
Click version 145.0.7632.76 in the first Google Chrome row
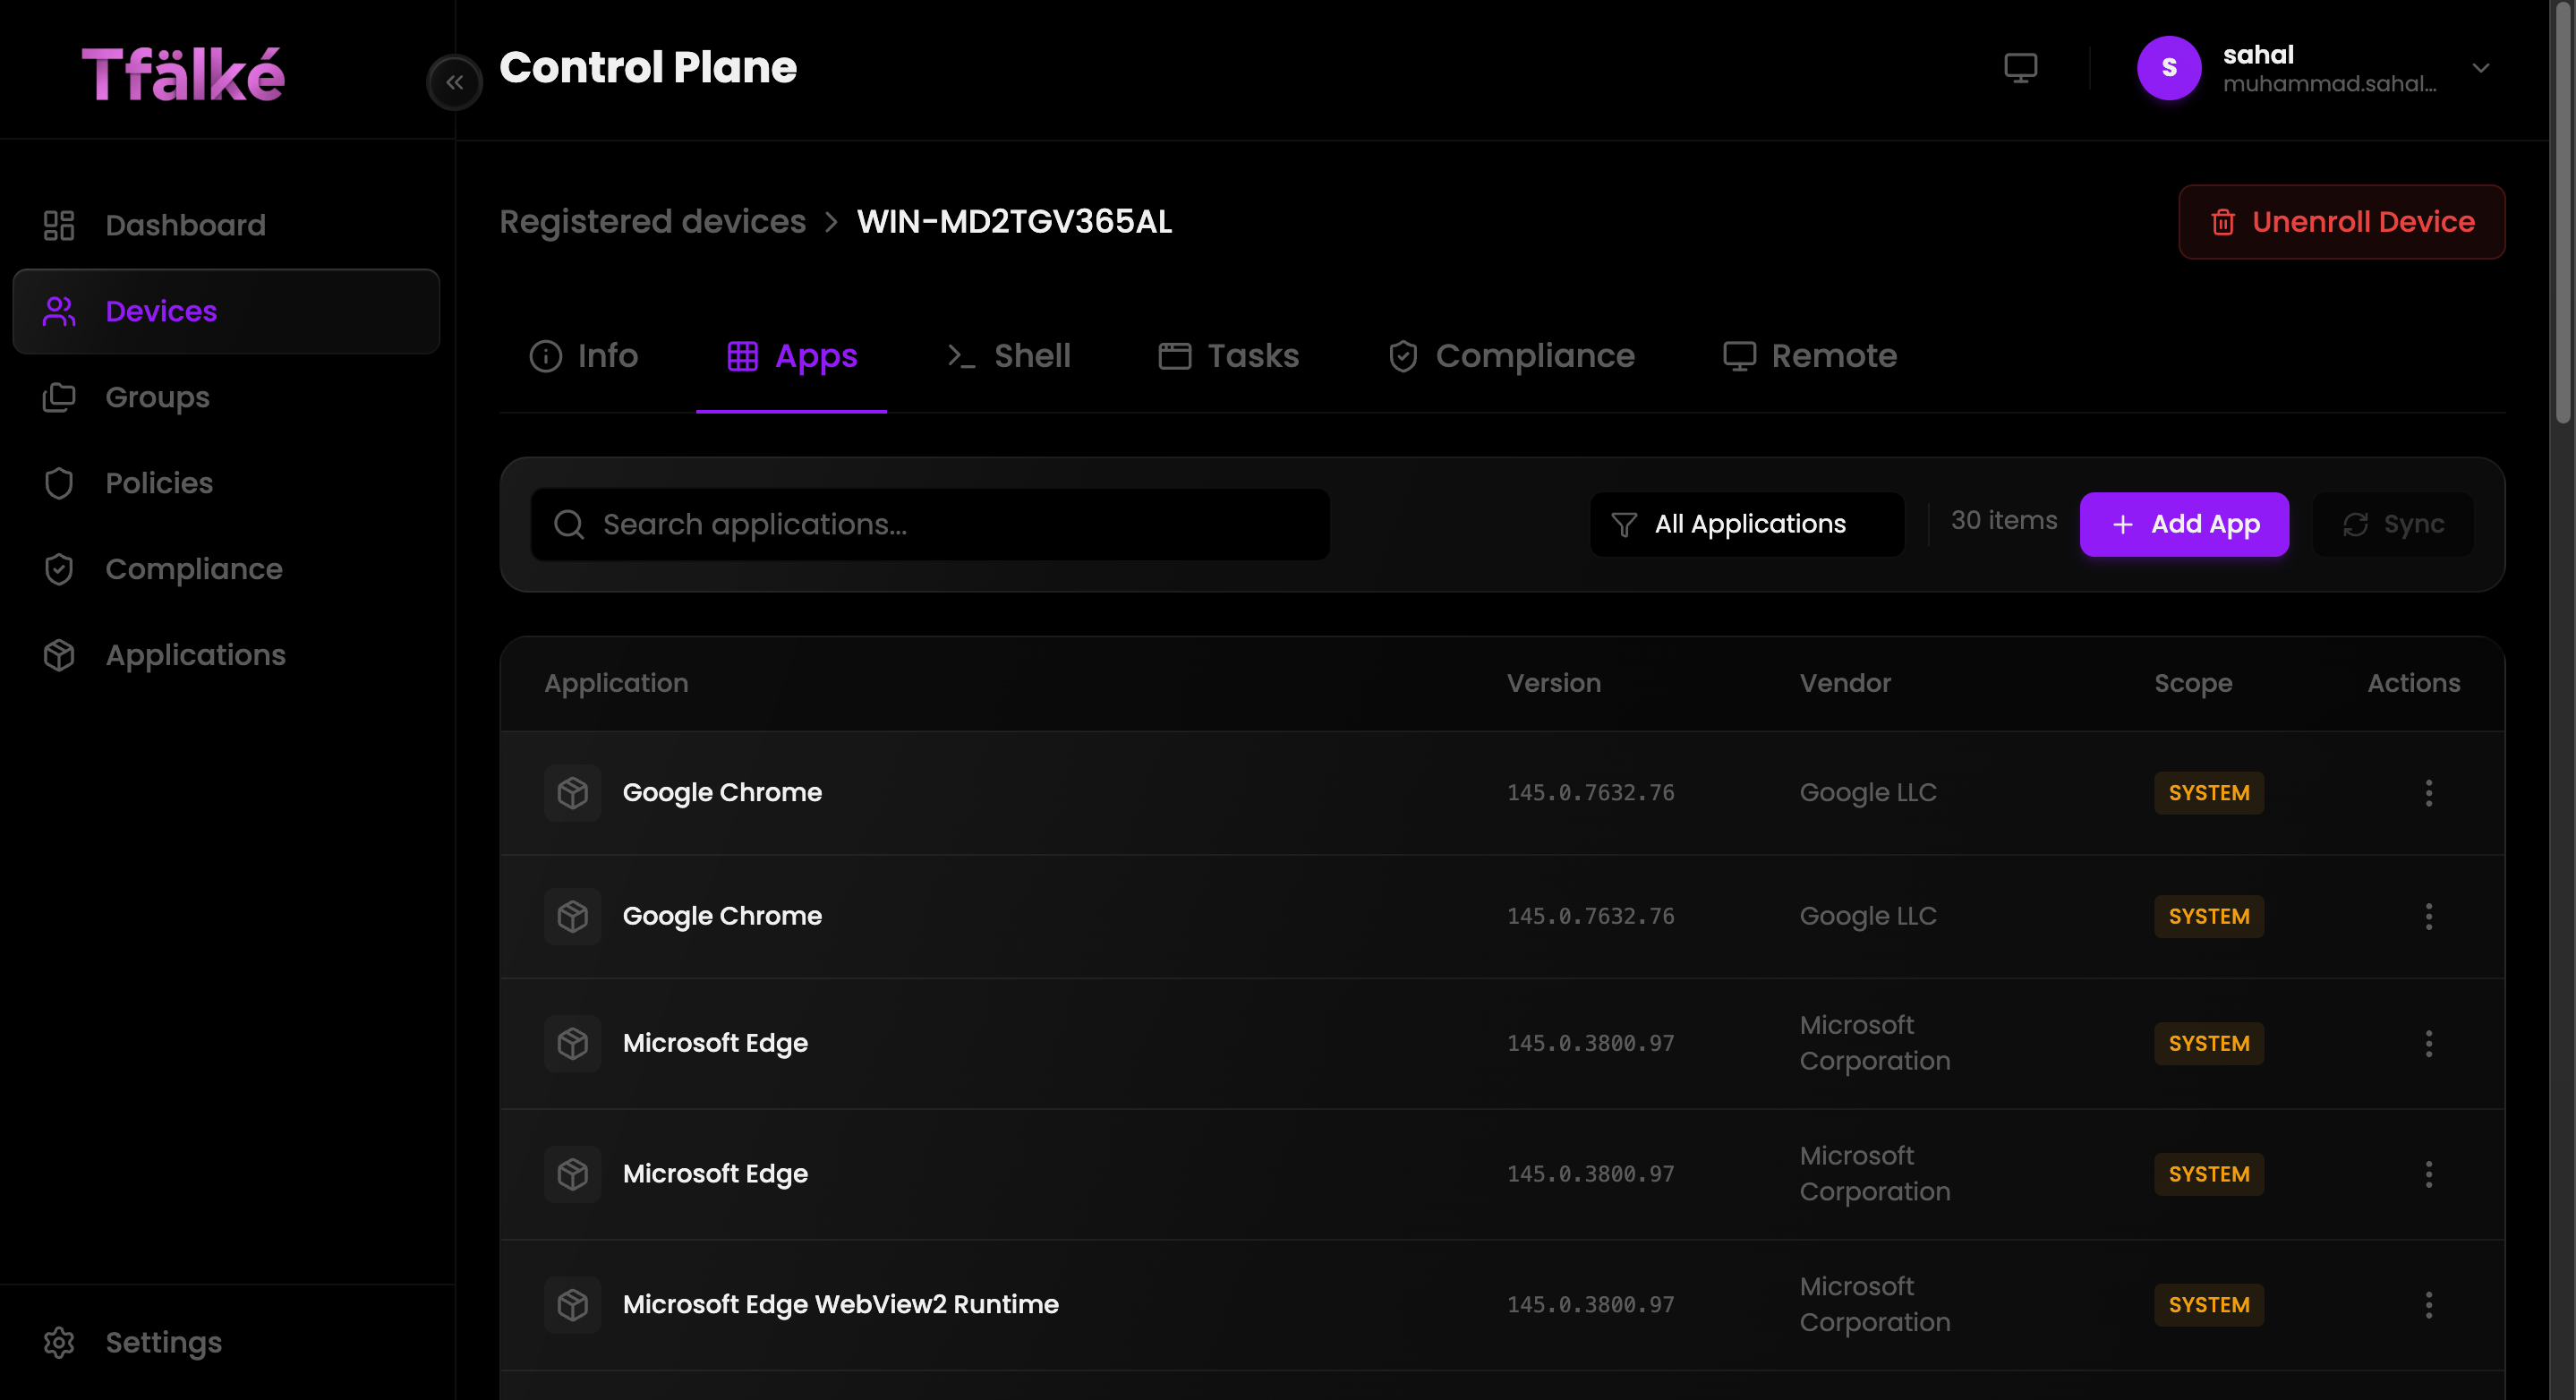1590,793
